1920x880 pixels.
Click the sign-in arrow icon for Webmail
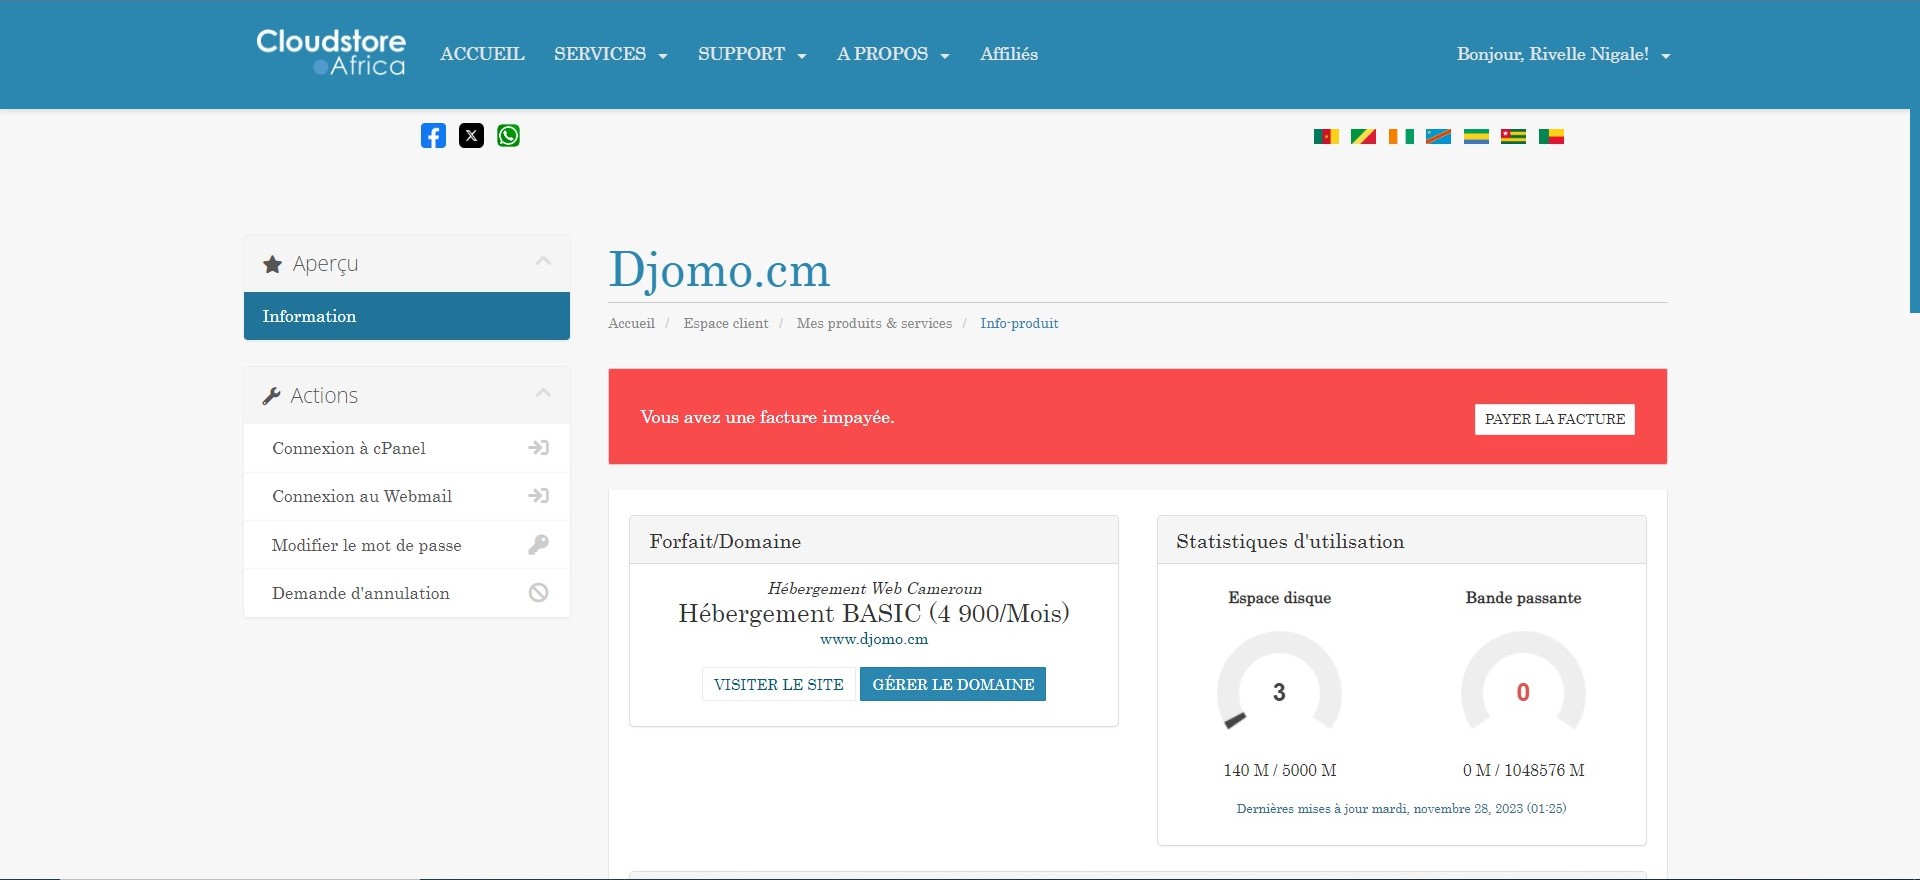[538, 496]
